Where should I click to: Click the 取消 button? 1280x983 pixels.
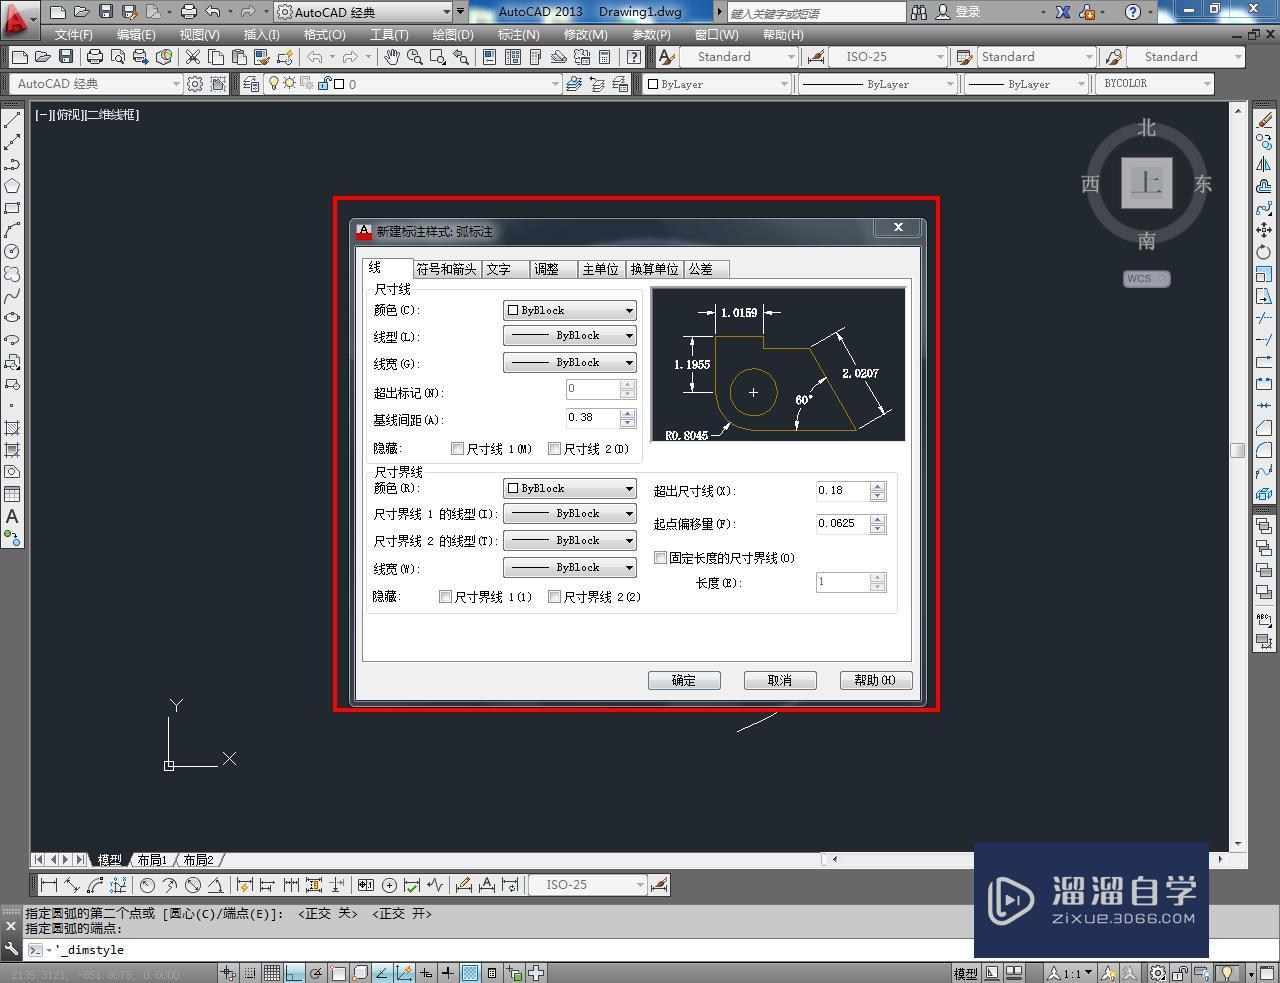coord(780,680)
